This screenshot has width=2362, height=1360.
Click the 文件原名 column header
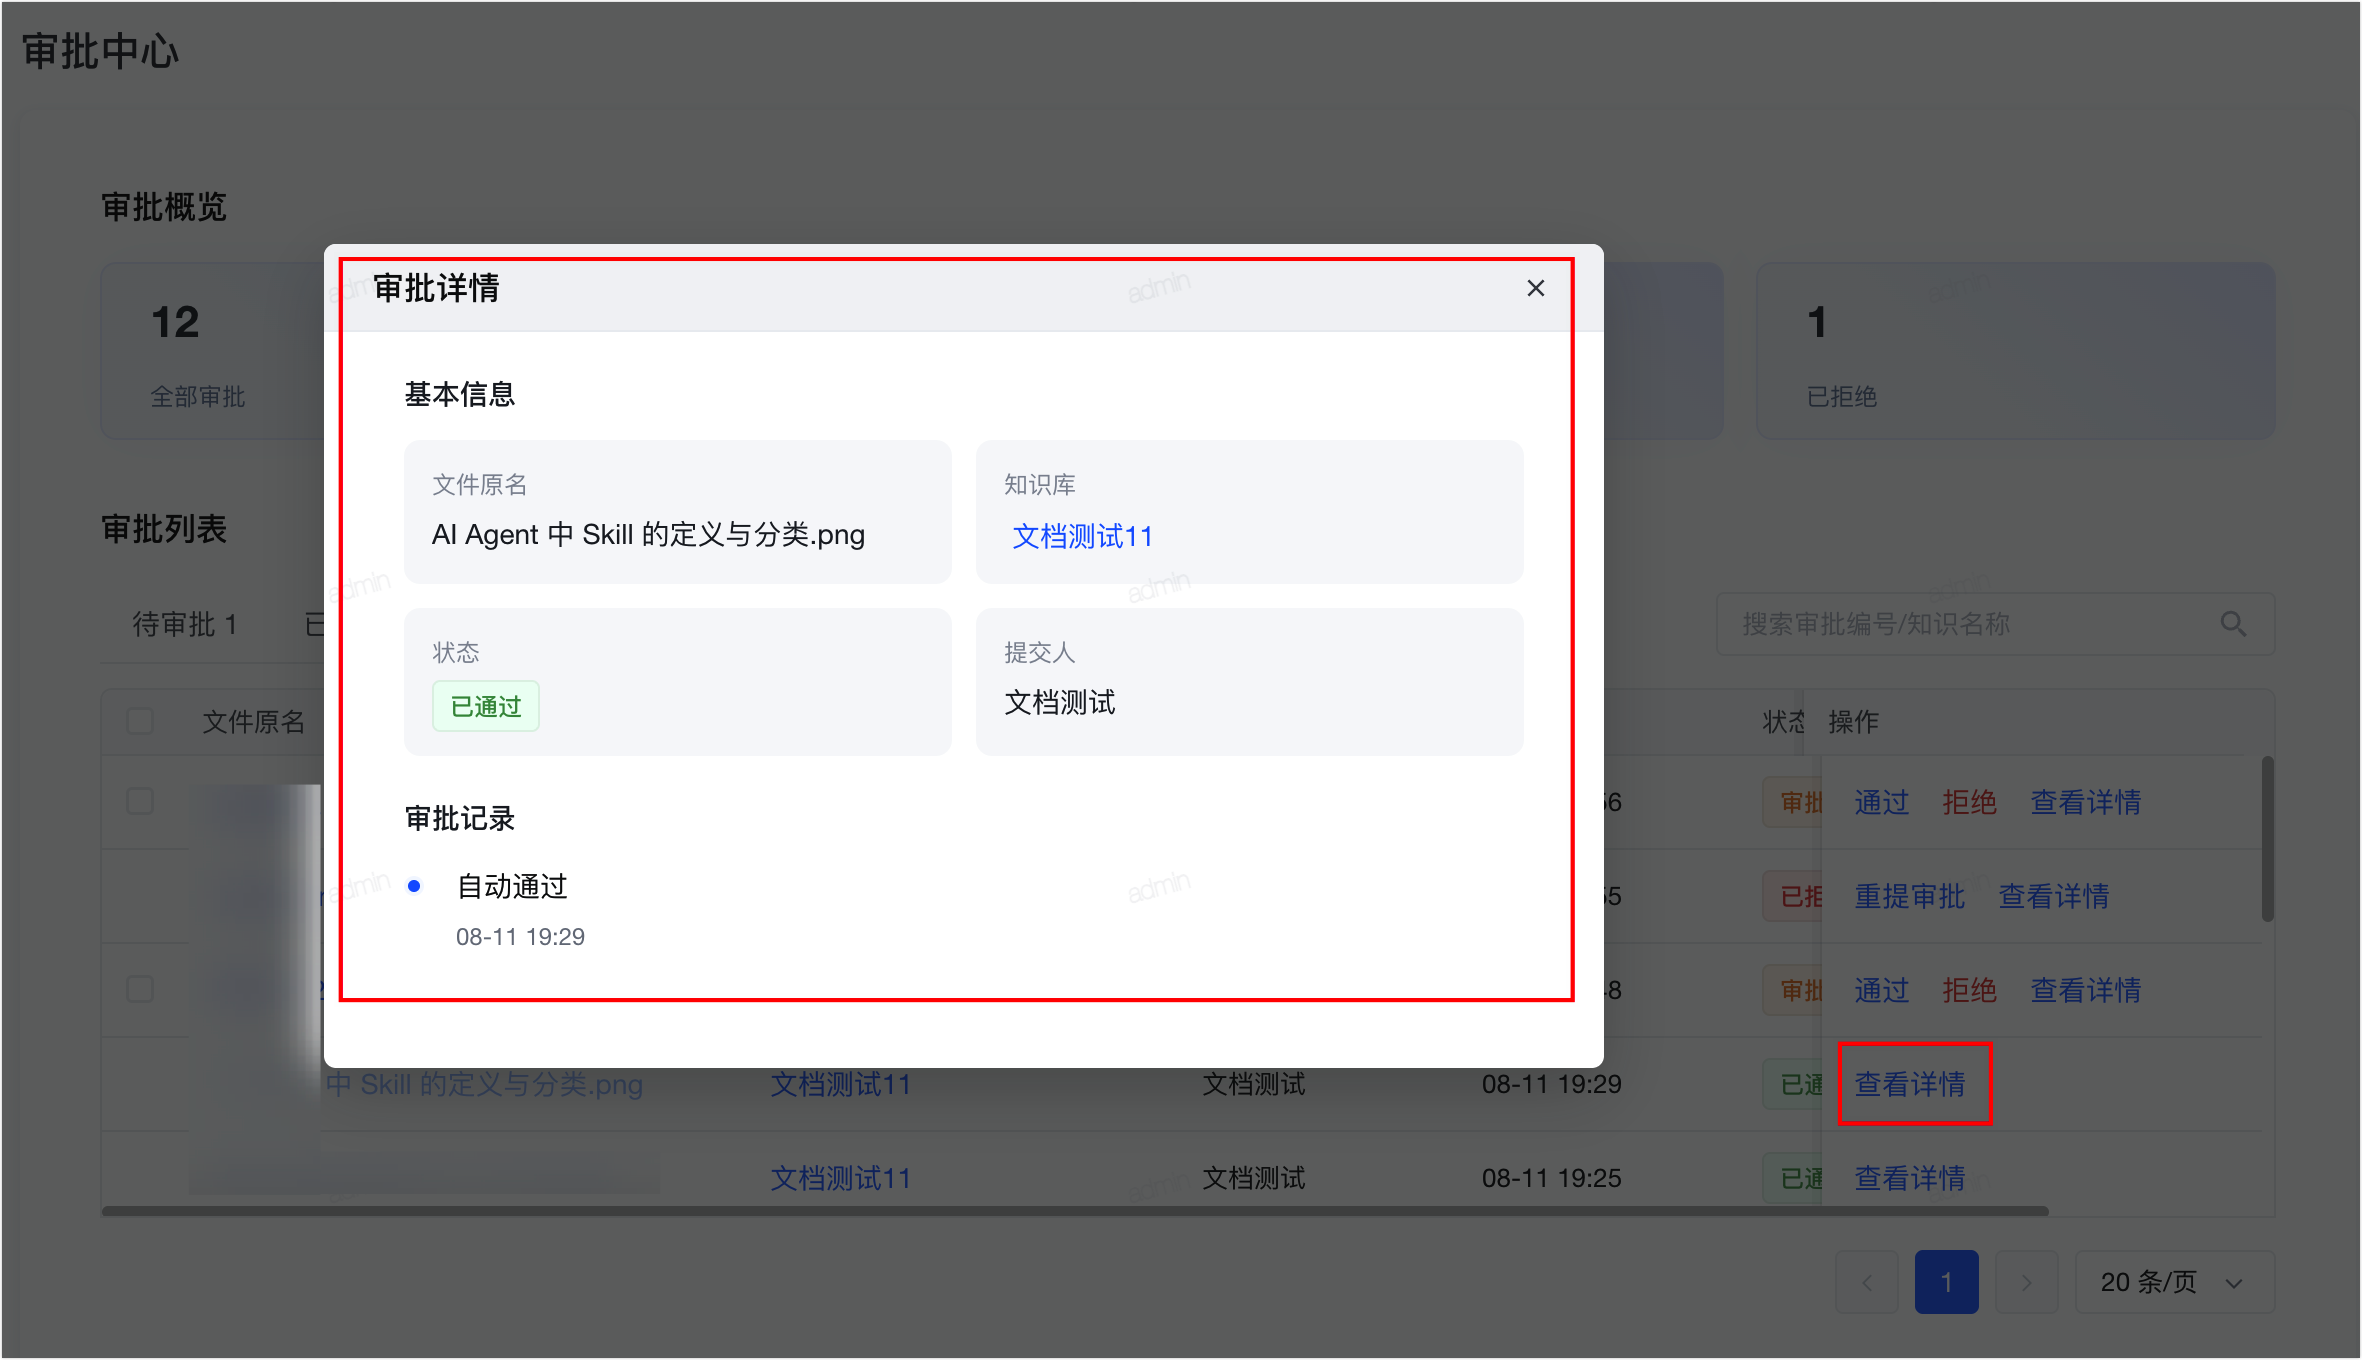(x=253, y=721)
